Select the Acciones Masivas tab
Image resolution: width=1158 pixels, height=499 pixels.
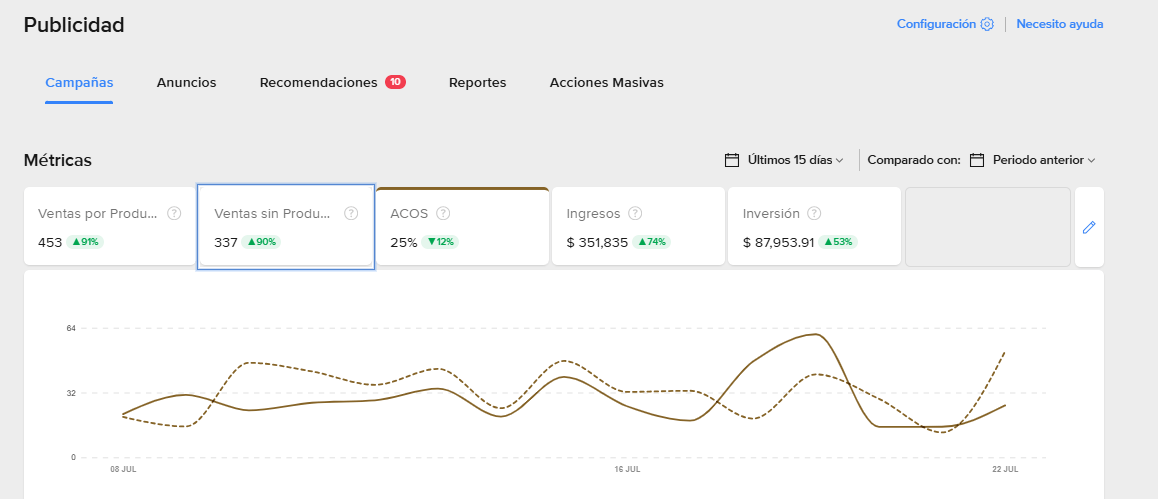(606, 83)
